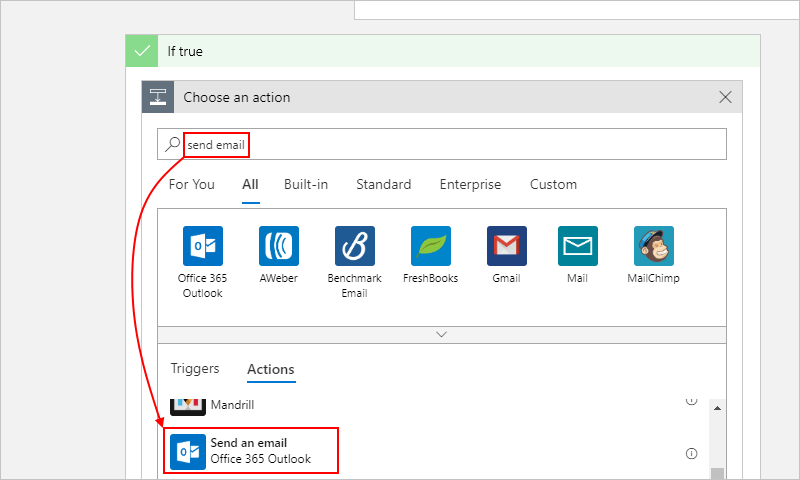Viewport: 800px width, 480px height.
Task: Select the Mail connector icon
Action: (x=577, y=246)
